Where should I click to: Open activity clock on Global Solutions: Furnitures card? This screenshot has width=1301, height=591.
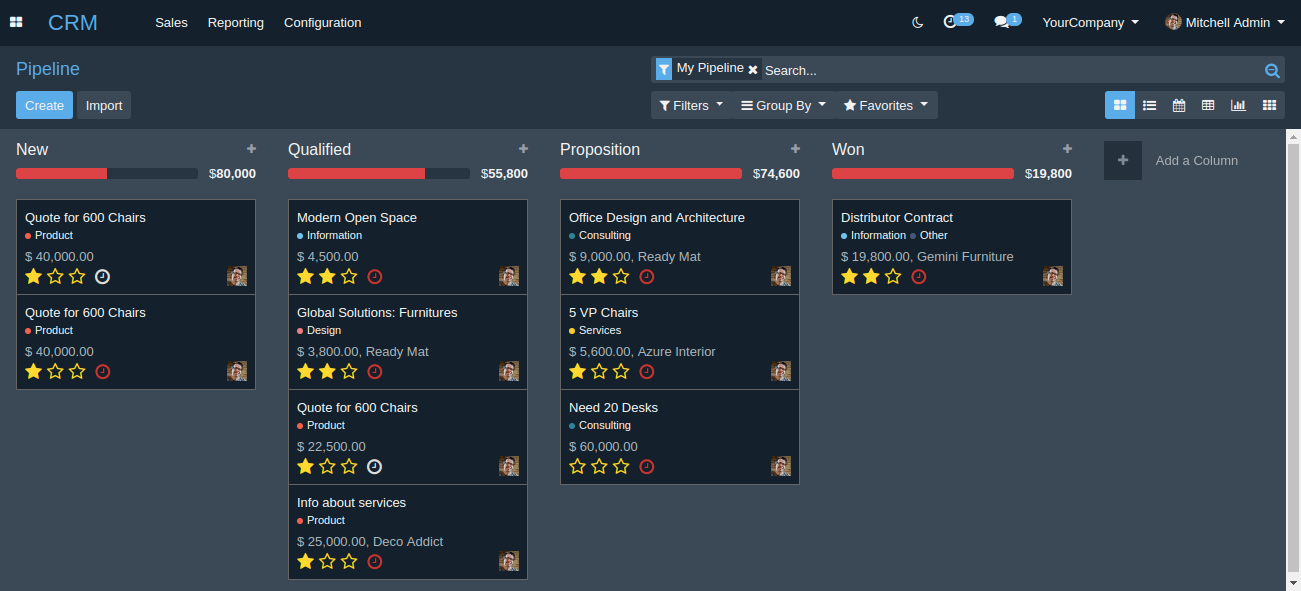click(x=375, y=372)
